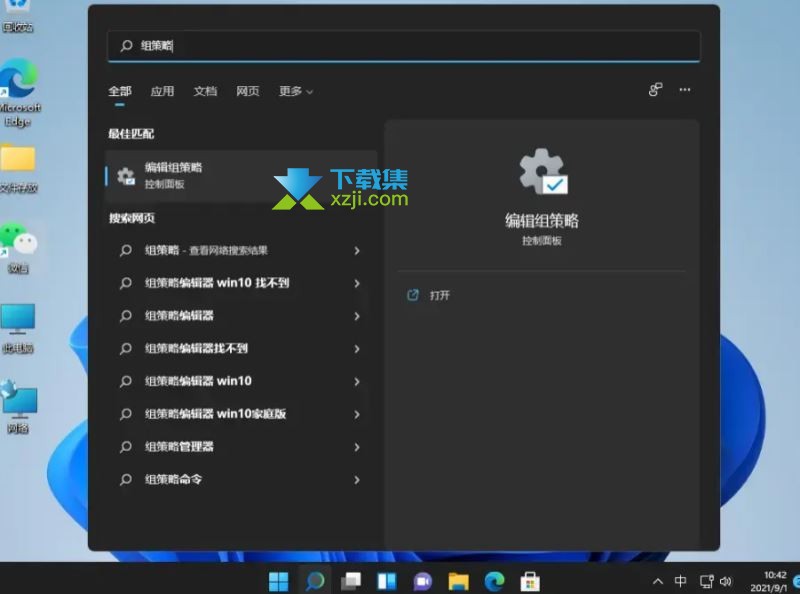The height and width of the screenshot is (594, 800).
Task: Open Task View on the taskbar
Action: (x=351, y=581)
